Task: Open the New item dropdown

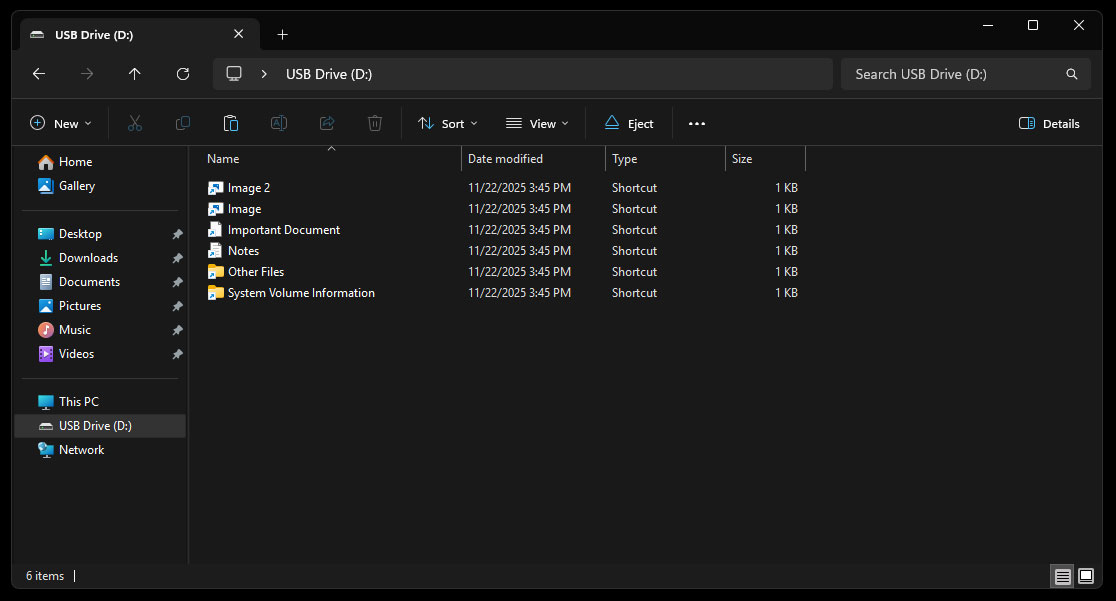Action: tap(61, 124)
